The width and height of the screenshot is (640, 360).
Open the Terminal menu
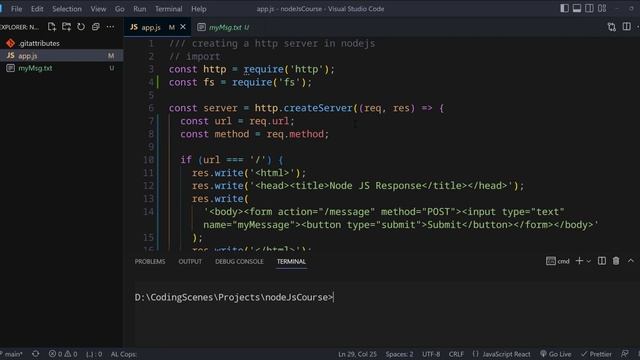tap(169, 9)
